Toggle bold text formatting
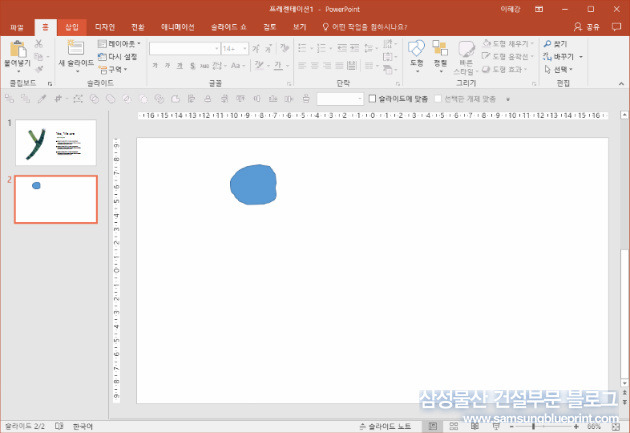This screenshot has height=433, width=630. click(x=155, y=65)
